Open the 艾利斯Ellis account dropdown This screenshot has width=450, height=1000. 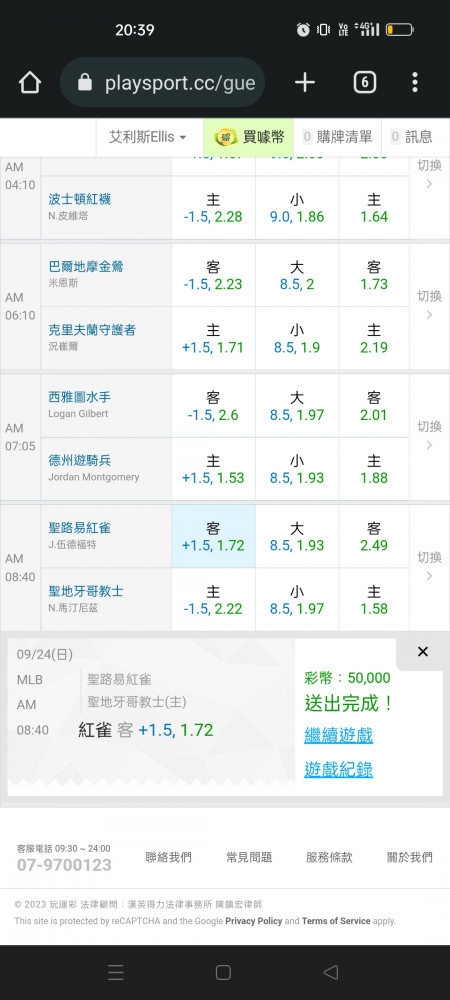147,136
